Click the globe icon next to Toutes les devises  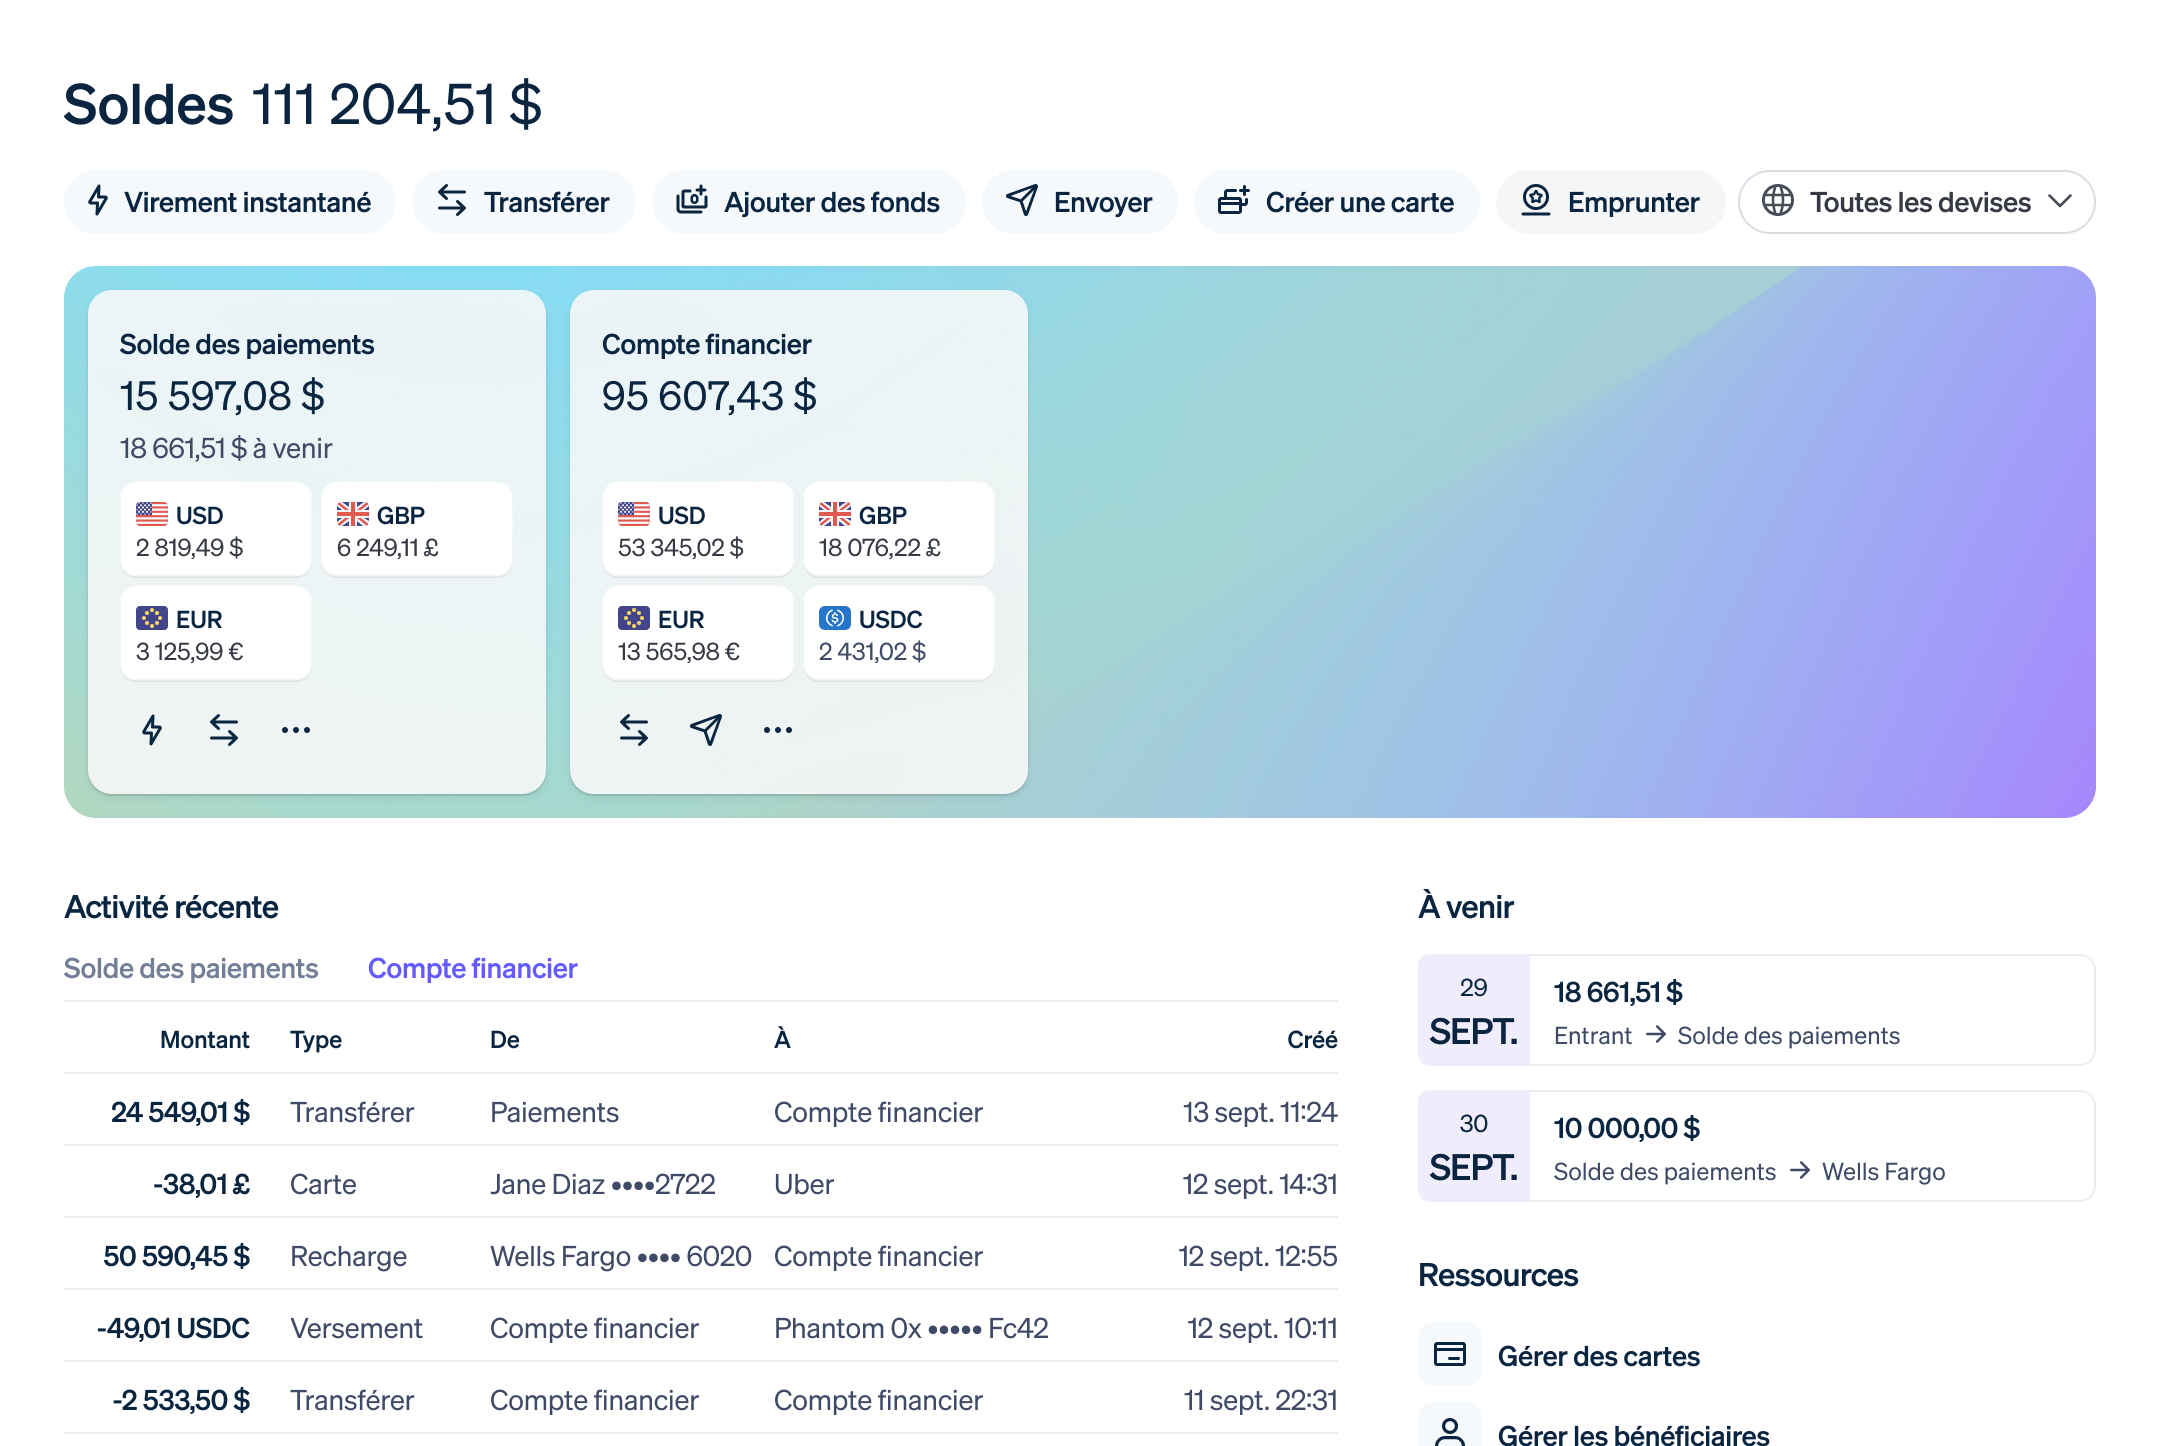1781,201
